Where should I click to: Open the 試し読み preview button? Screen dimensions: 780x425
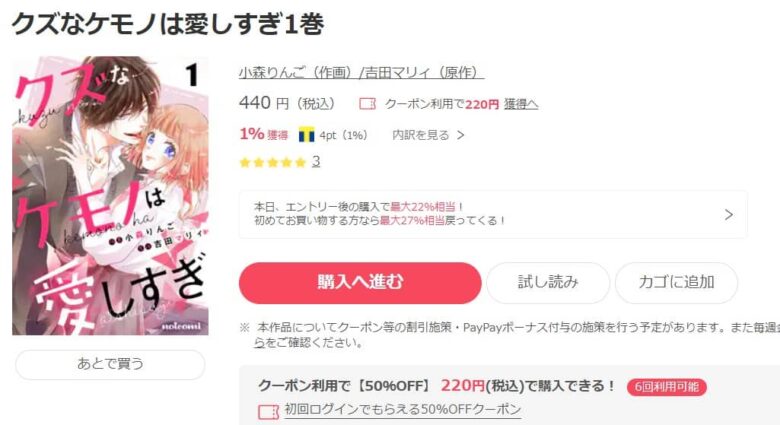[x=548, y=283]
